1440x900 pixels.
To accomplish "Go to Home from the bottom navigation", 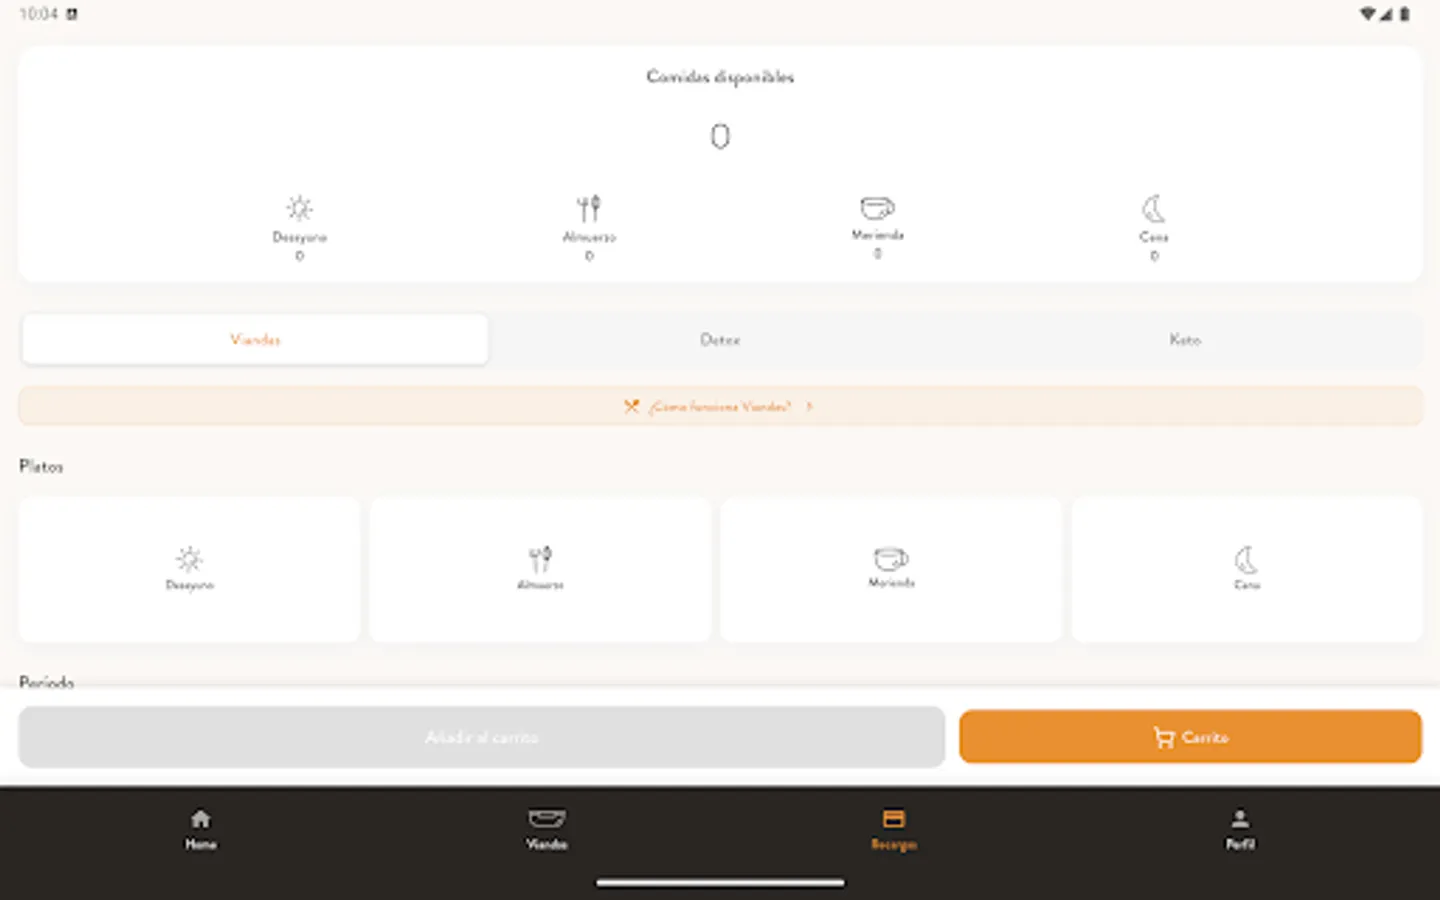I will [199, 828].
